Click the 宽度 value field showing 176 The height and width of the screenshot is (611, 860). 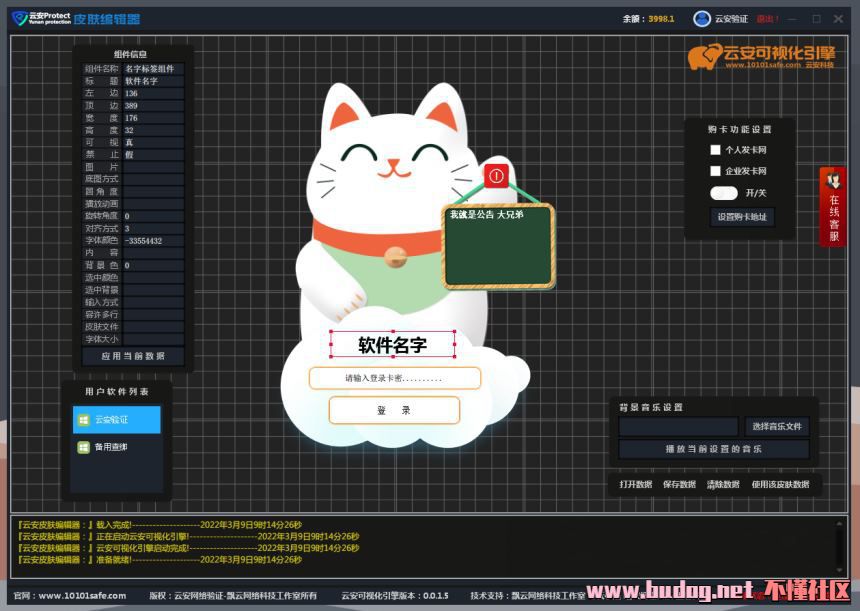coord(154,118)
